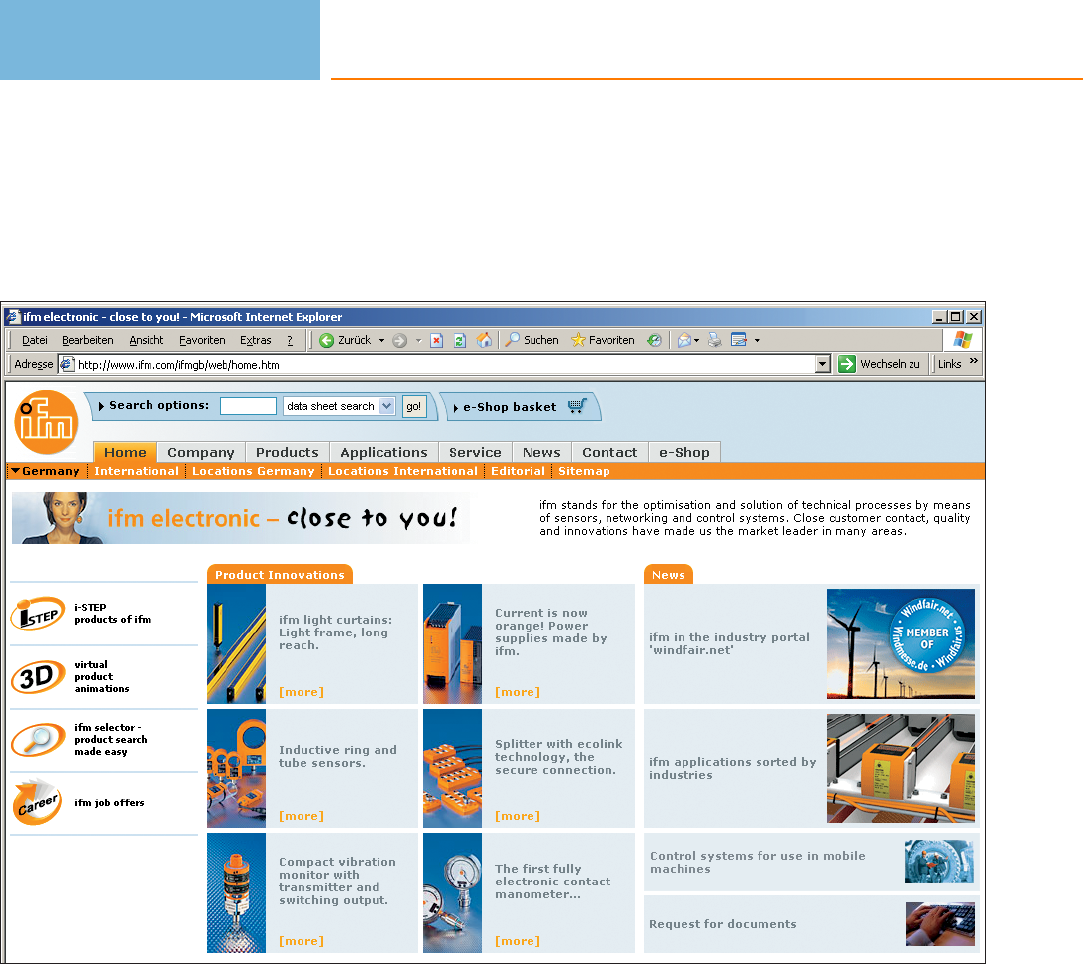Click the history/media toolbar icon
The image size is (1083, 964).
(x=654, y=340)
